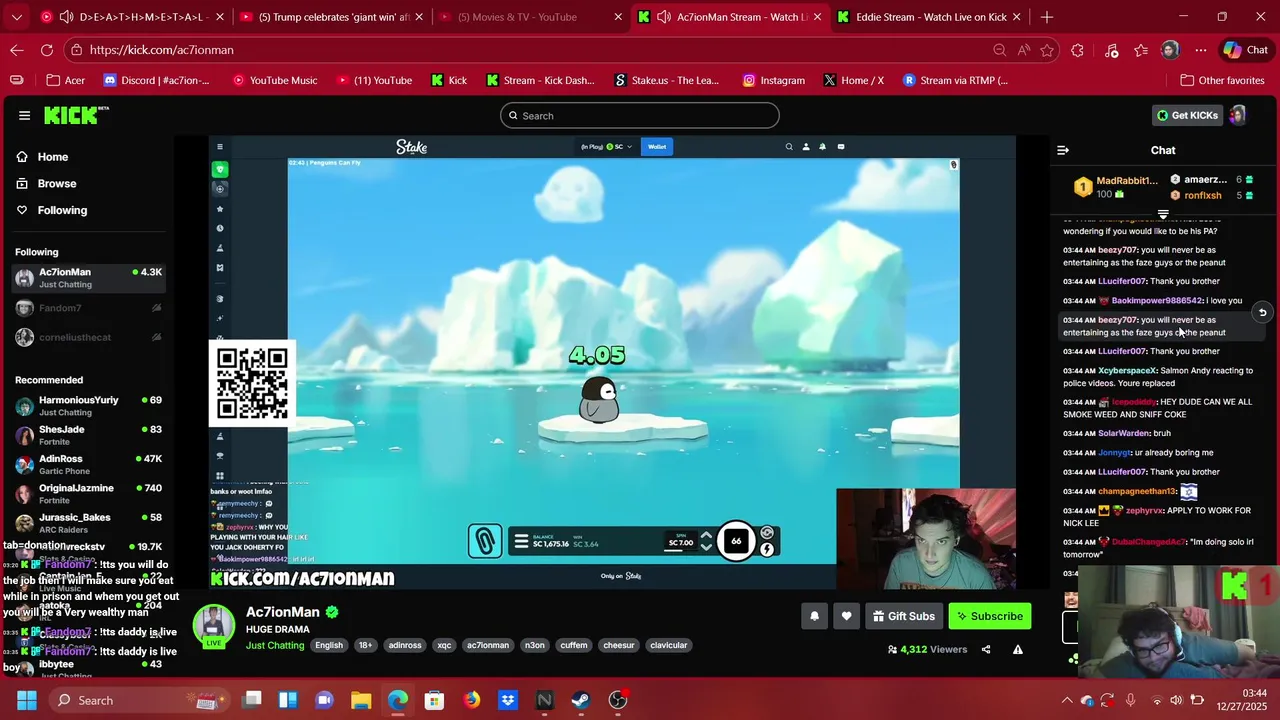1280x720 pixels.
Task: Open Following in Kick sidebar
Action: point(62,210)
